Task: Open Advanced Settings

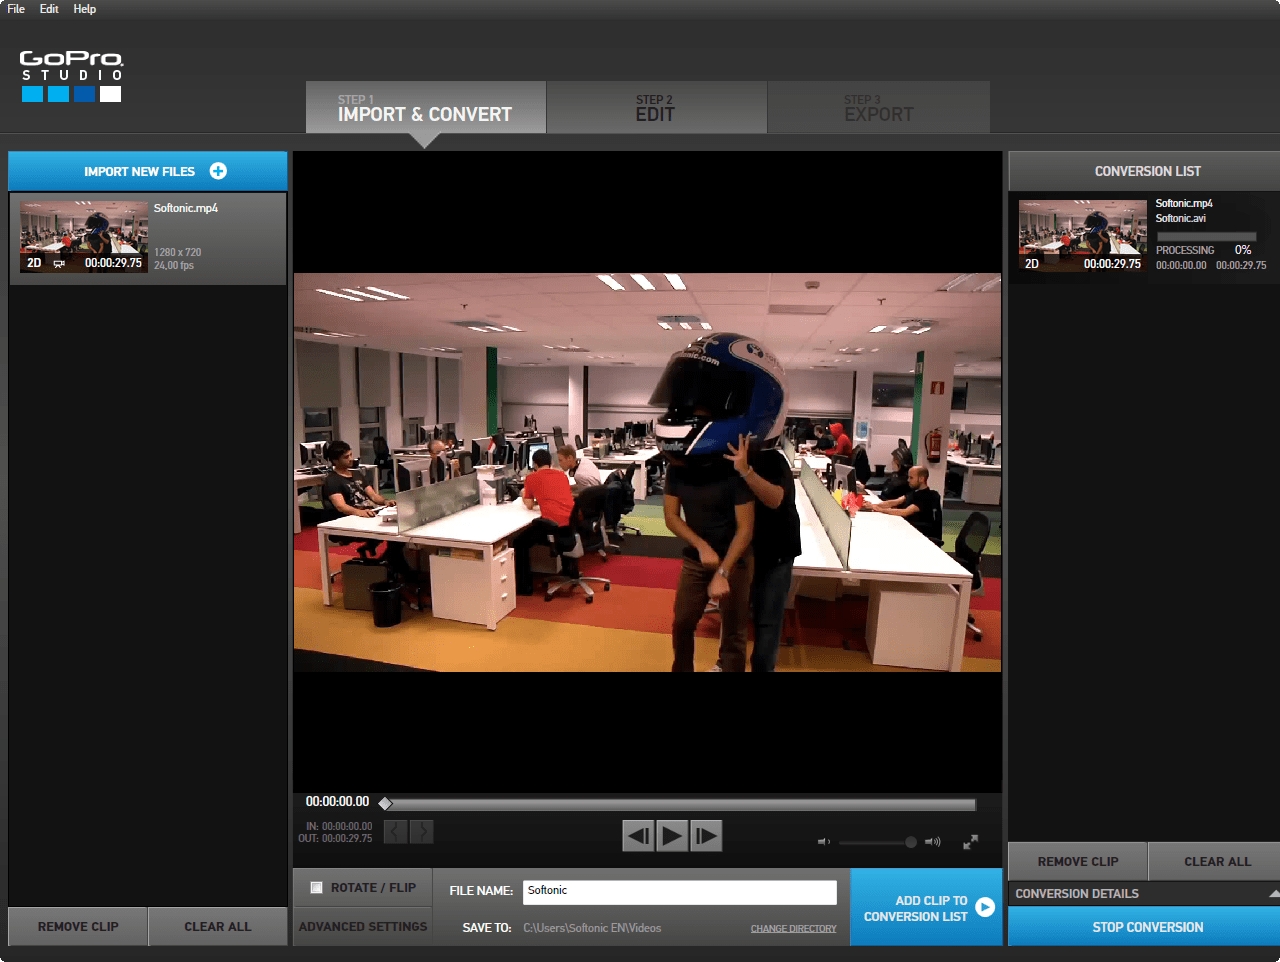Action: coord(362,927)
